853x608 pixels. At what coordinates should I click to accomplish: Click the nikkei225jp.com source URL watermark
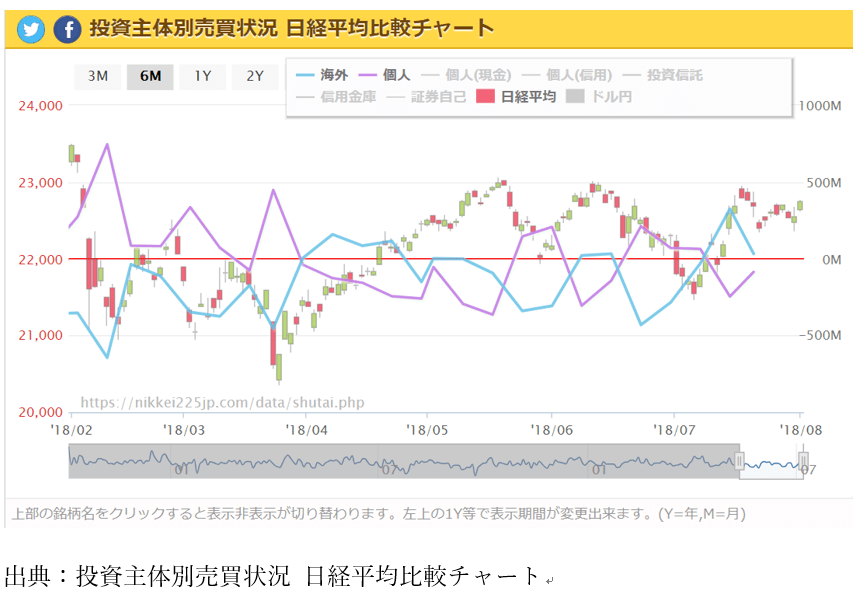coord(221,402)
